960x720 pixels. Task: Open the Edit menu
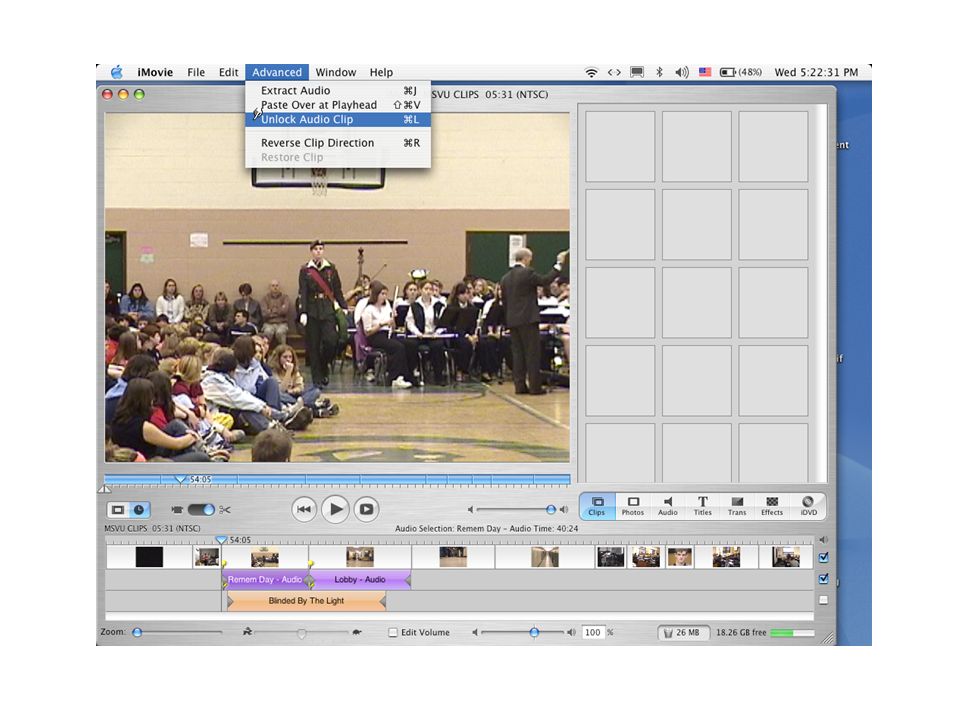(228, 72)
